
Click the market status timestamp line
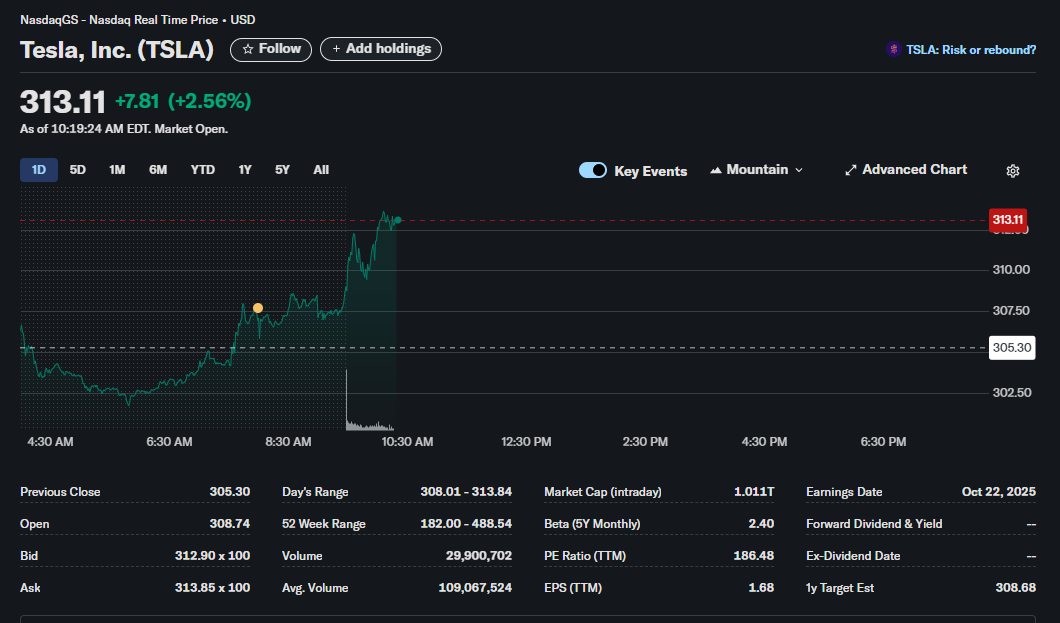coord(124,129)
